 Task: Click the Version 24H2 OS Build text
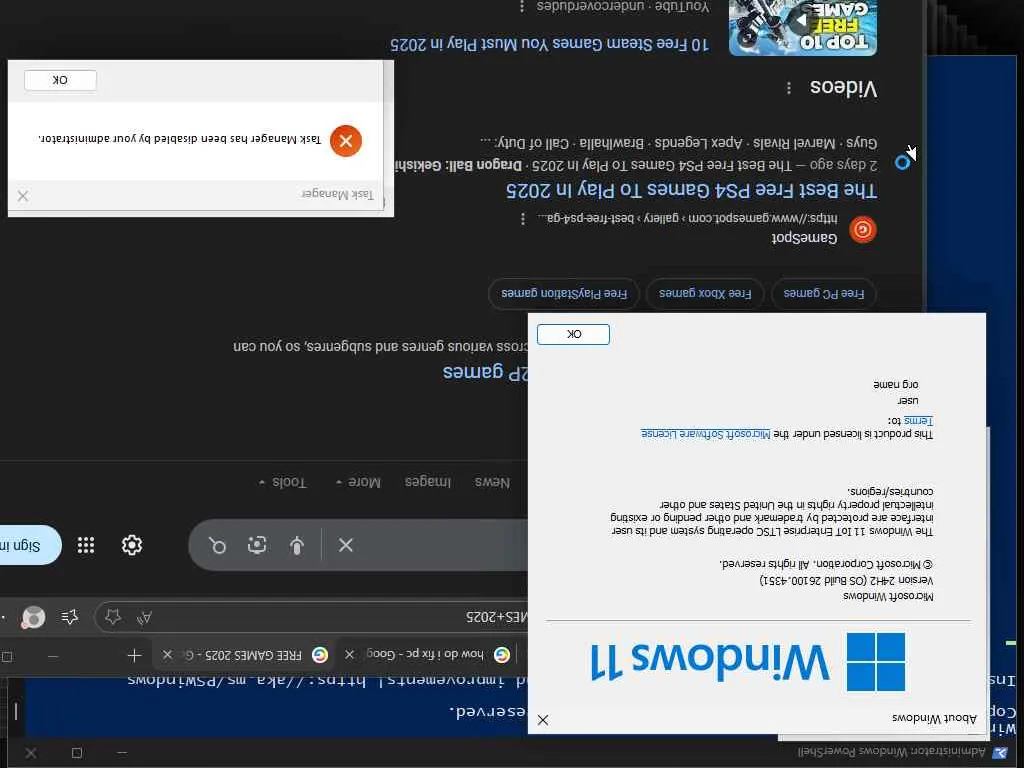846,580
